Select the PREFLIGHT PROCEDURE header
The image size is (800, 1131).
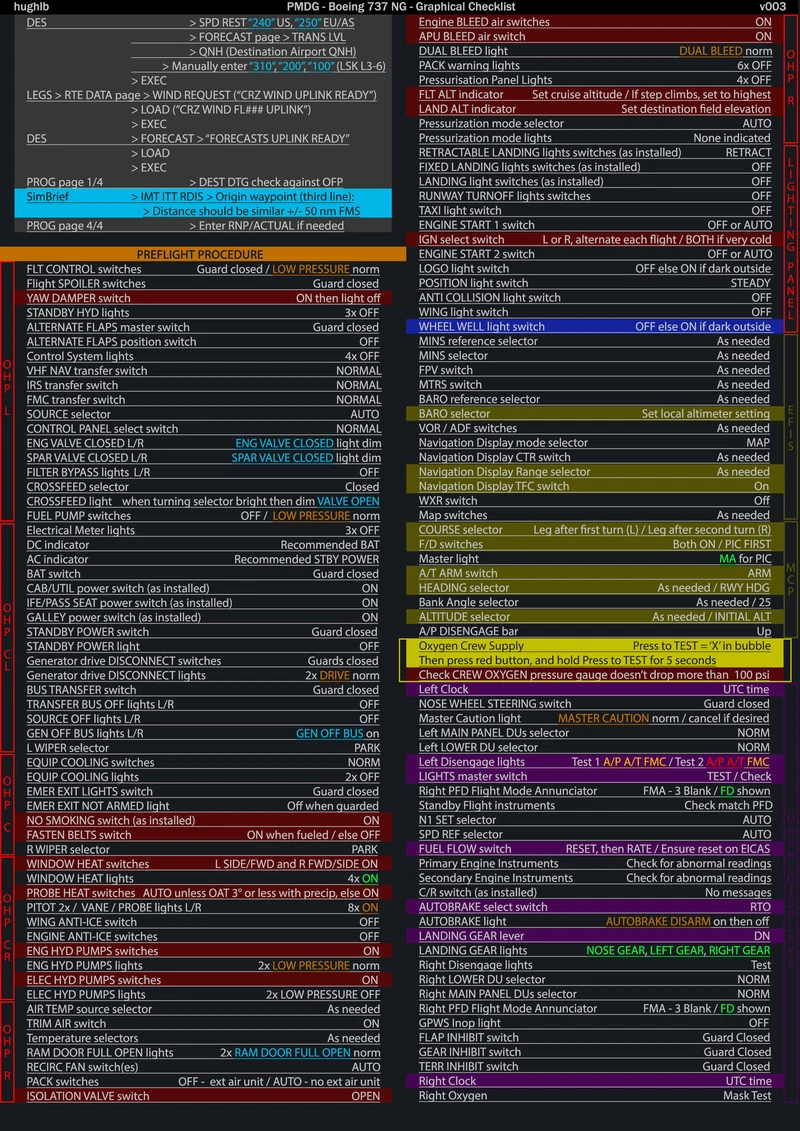[200, 255]
